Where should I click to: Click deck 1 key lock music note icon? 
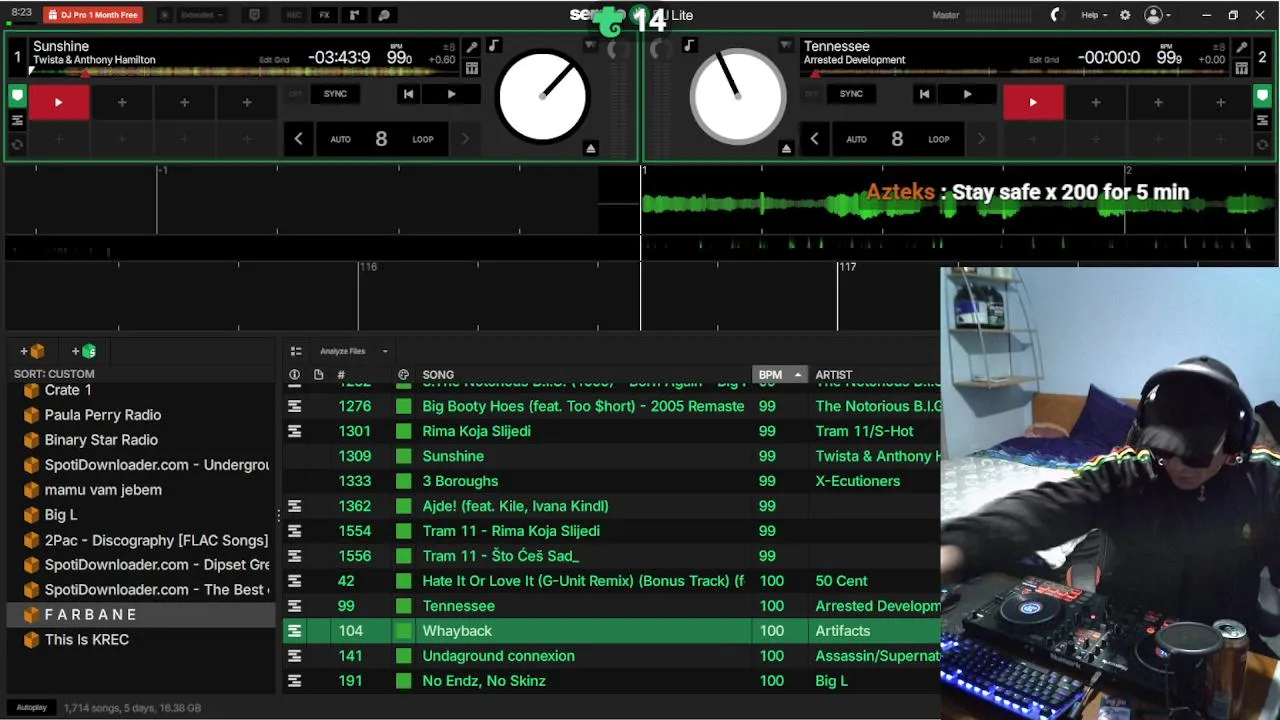(x=493, y=46)
